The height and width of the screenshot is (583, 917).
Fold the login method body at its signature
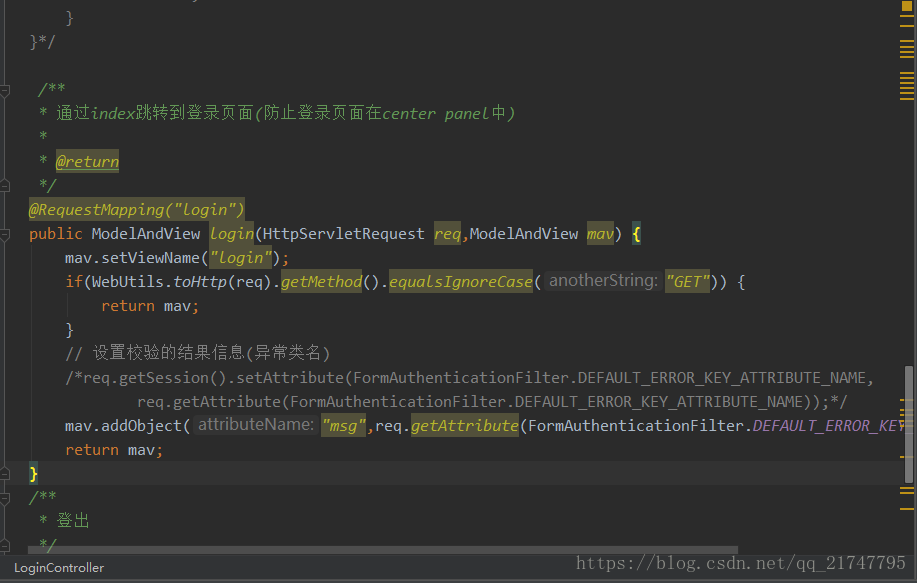[x=6, y=234]
